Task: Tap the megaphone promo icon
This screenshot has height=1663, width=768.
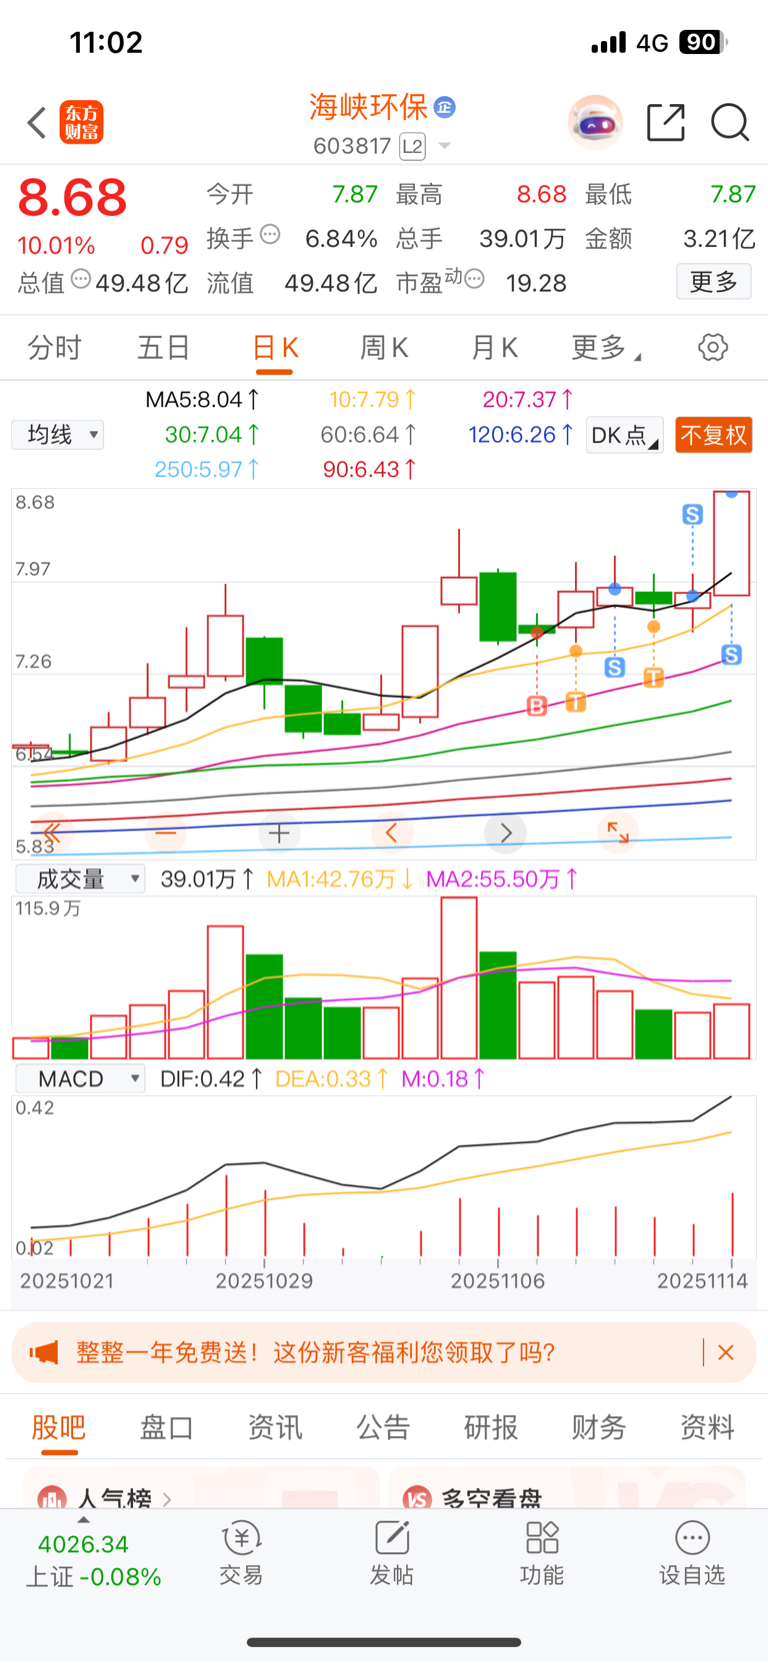Action: pyautogui.click(x=44, y=1353)
